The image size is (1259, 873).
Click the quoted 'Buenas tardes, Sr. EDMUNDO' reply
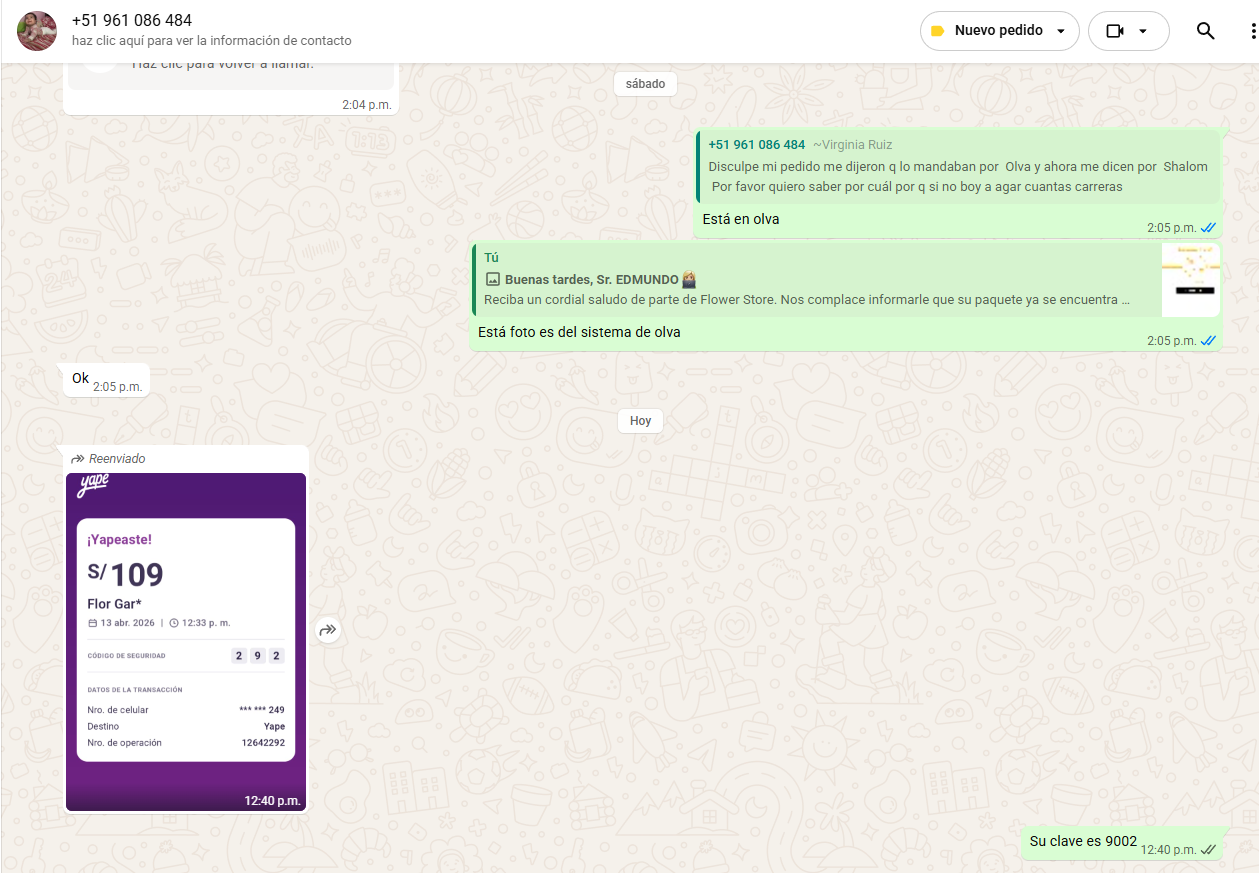click(810, 280)
